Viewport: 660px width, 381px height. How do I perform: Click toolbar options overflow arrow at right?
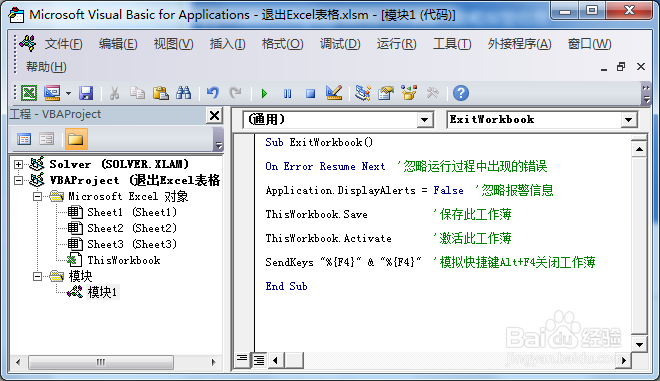tap(646, 93)
